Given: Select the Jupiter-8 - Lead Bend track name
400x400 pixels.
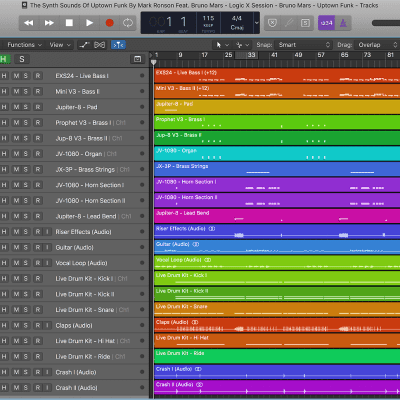Looking at the screenshot, I should point(86,216).
